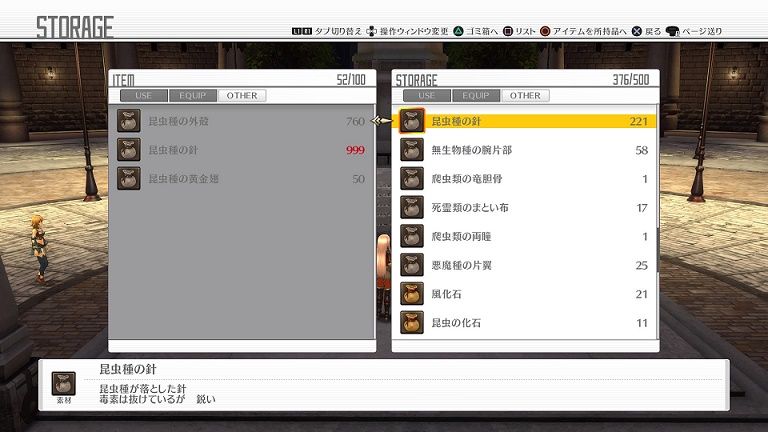The width and height of the screenshot is (768, 432).
Task: Click the 52/100 item capacity counter
Action: tap(351, 79)
